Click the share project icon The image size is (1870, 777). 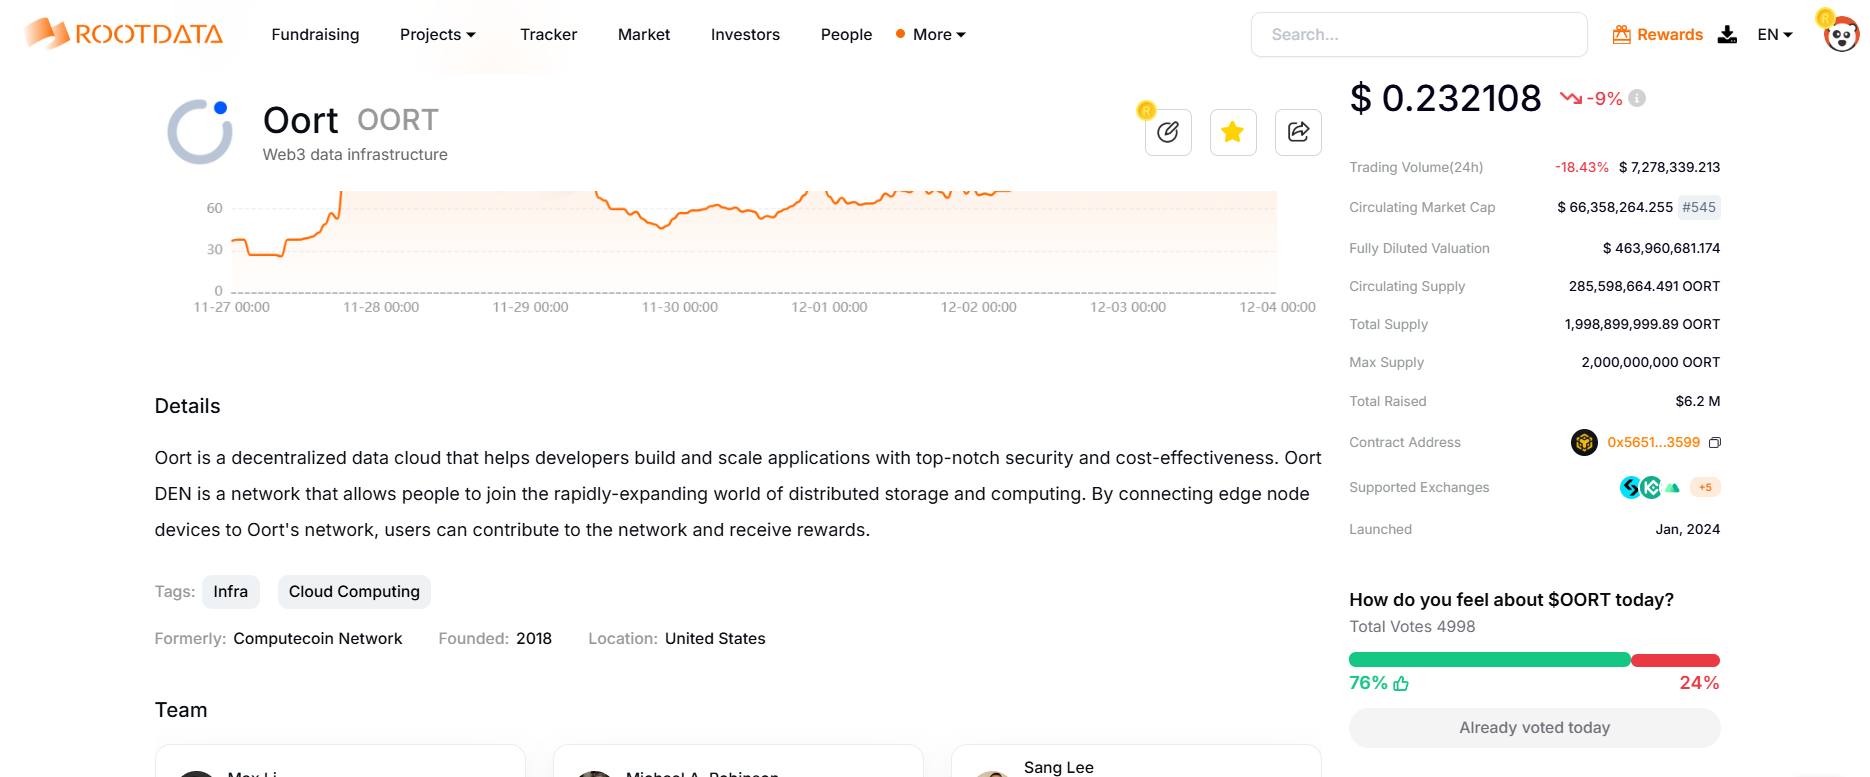coord(1298,132)
